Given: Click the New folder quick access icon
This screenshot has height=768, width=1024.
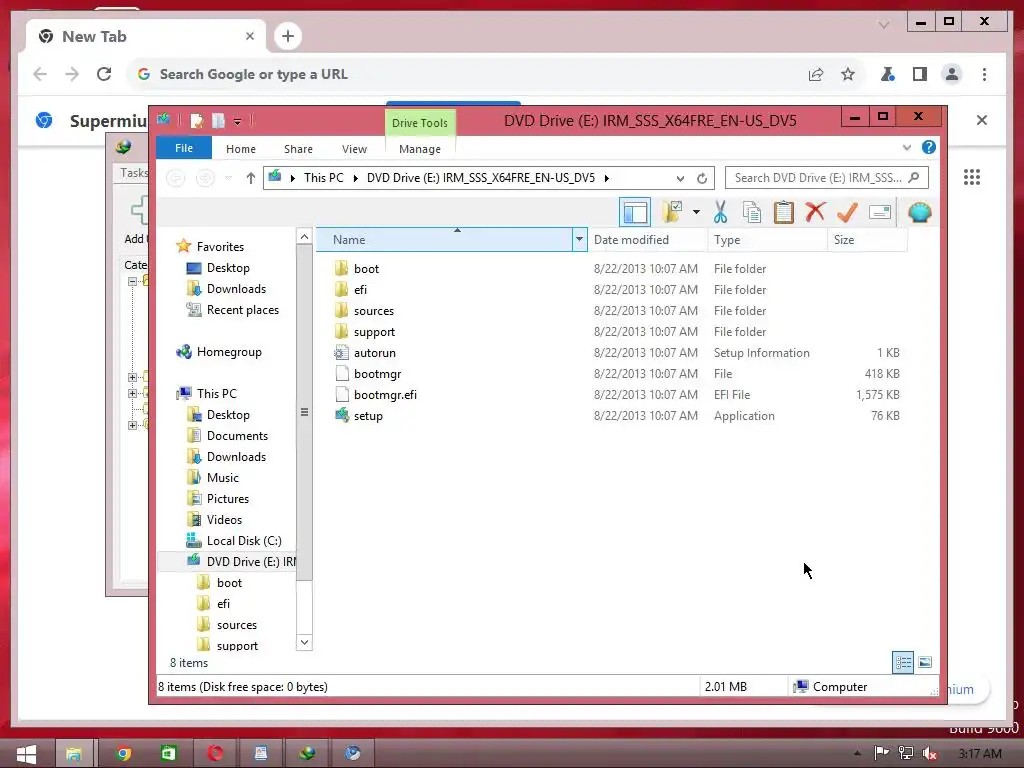Looking at the screenshot, I should pos(218,121).
